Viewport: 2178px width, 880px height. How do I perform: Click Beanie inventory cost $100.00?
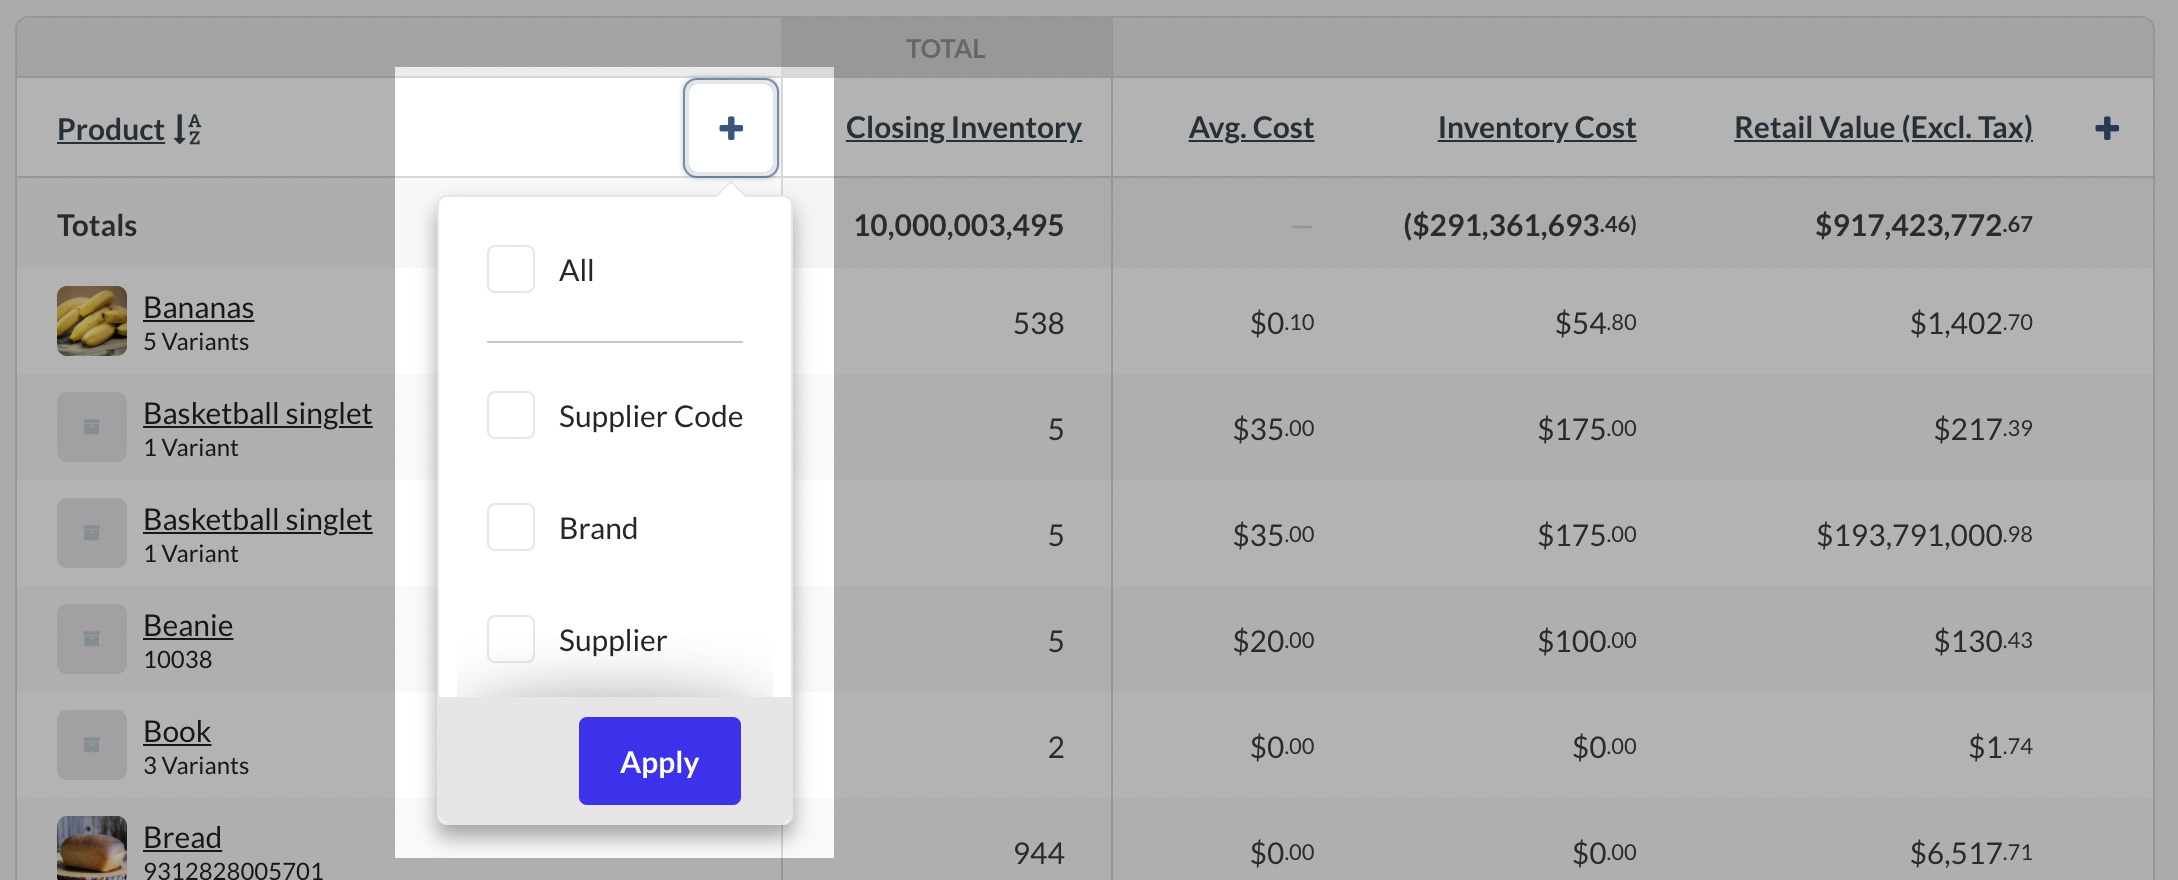[1587, 641]
